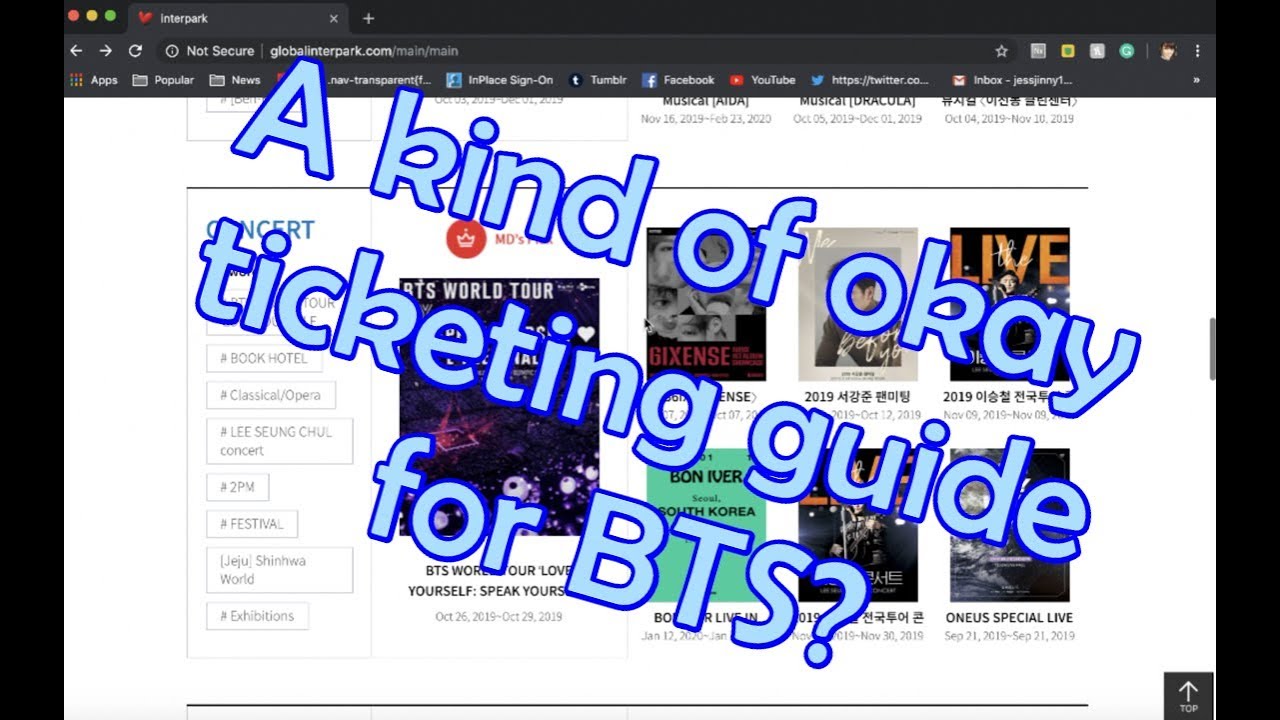The height and width of the screenshot is (720, 1280).
Task: Open the Twitter bookmark
Action: coord(869,80)
